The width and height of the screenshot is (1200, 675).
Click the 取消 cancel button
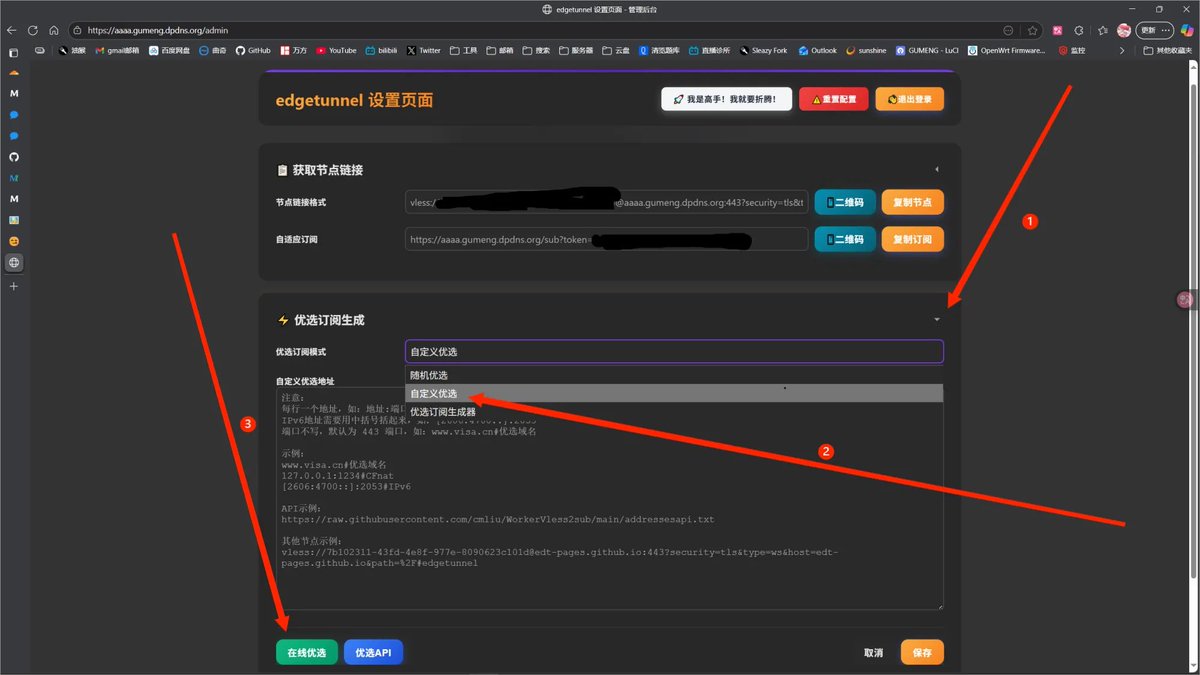pyautogui.click(x=873, y=652)
